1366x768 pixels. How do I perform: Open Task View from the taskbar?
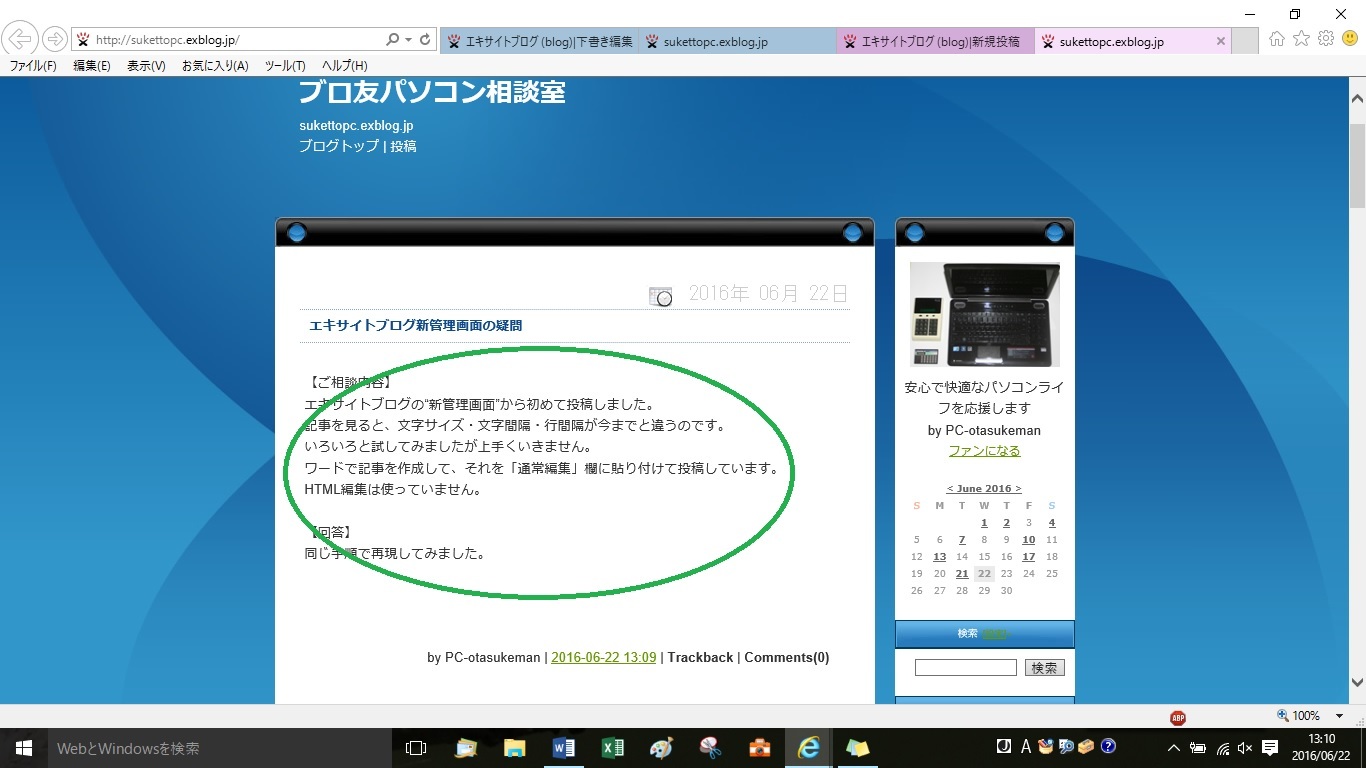tap(416, 748)
